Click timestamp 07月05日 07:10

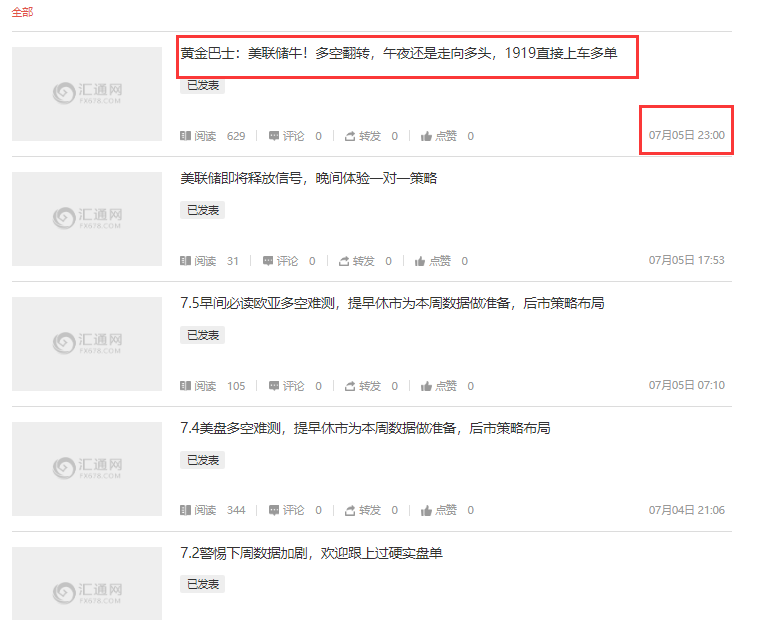click(x=686, y=385)
